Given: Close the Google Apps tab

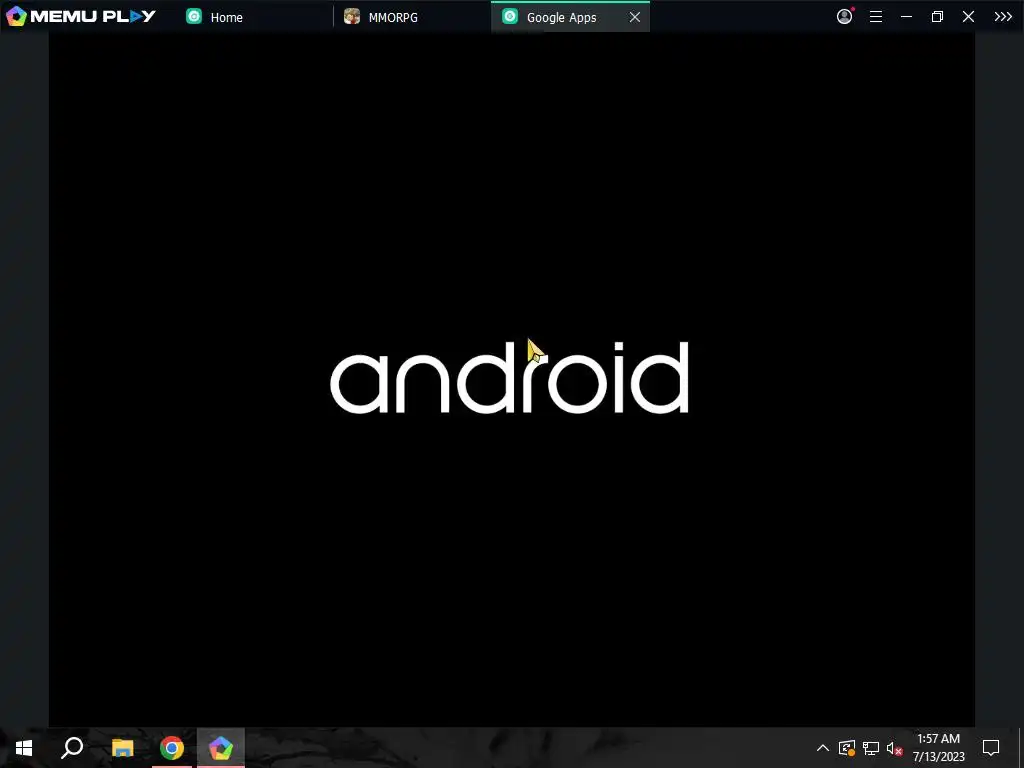Looking at the screenshot, I should tap(635, 18).
